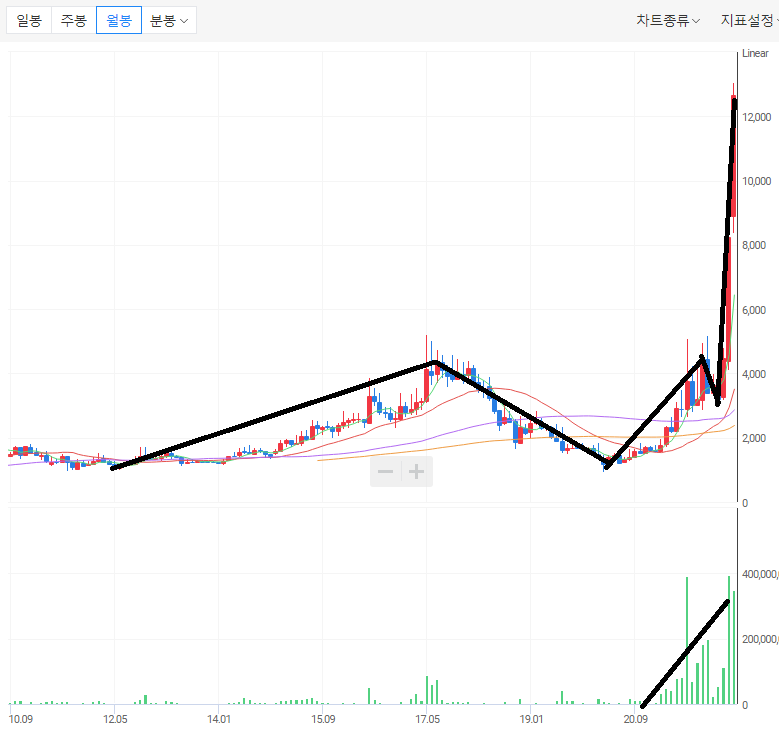Click the Linear scale label
The width and height of the screenshot is (779, 730).
click(755, 53)
